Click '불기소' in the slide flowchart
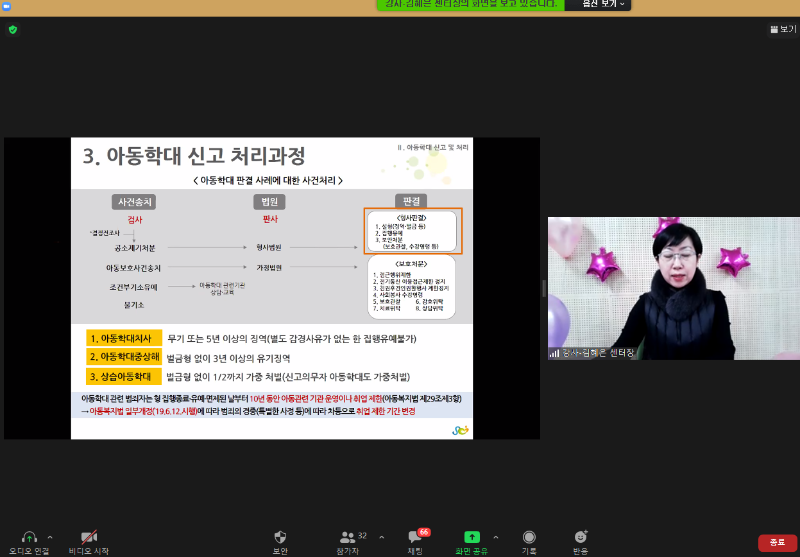The height and width of the screenshot is (557, 800). (134, 305)
